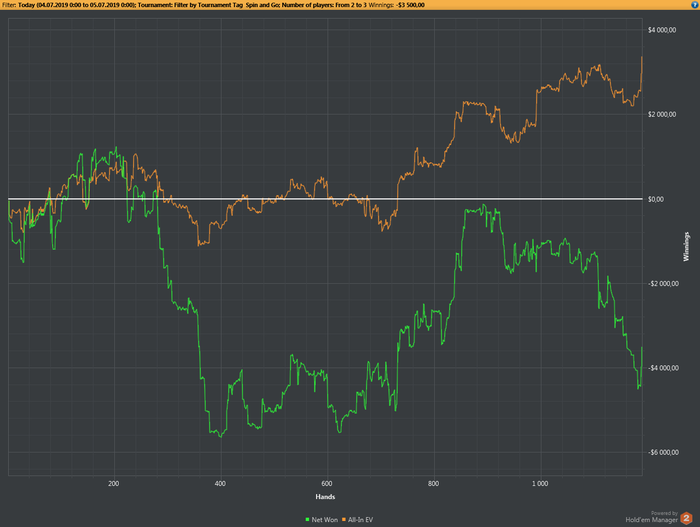Toggle the green Net Won legend swatch
This screenshot has height=527, width=700.
tap(307, 519)
